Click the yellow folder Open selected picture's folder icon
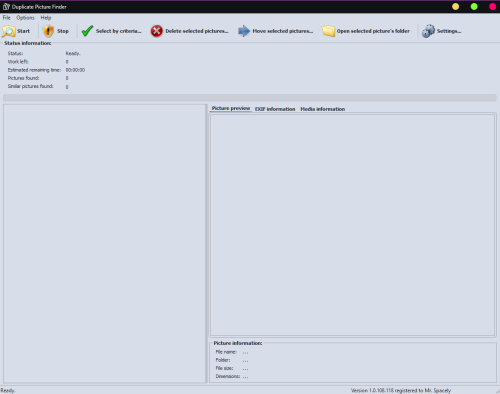Image resolution: width=500 pixels, height=394 pixels. pyautogui.click(x=328, y=31)
